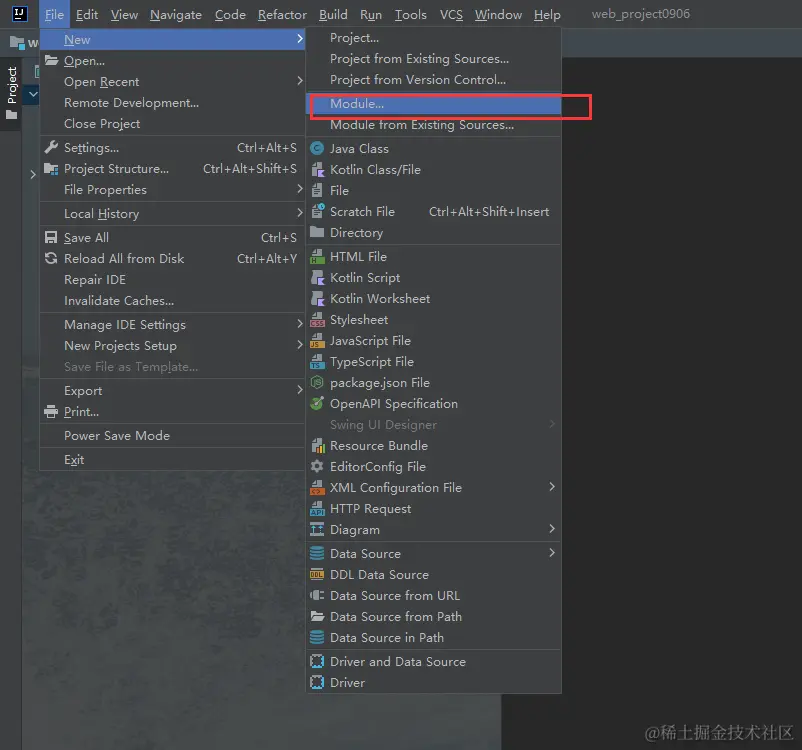Choose Invalidate Caches... entry
The image size is (802, 750).
click(x=172, y=301)
